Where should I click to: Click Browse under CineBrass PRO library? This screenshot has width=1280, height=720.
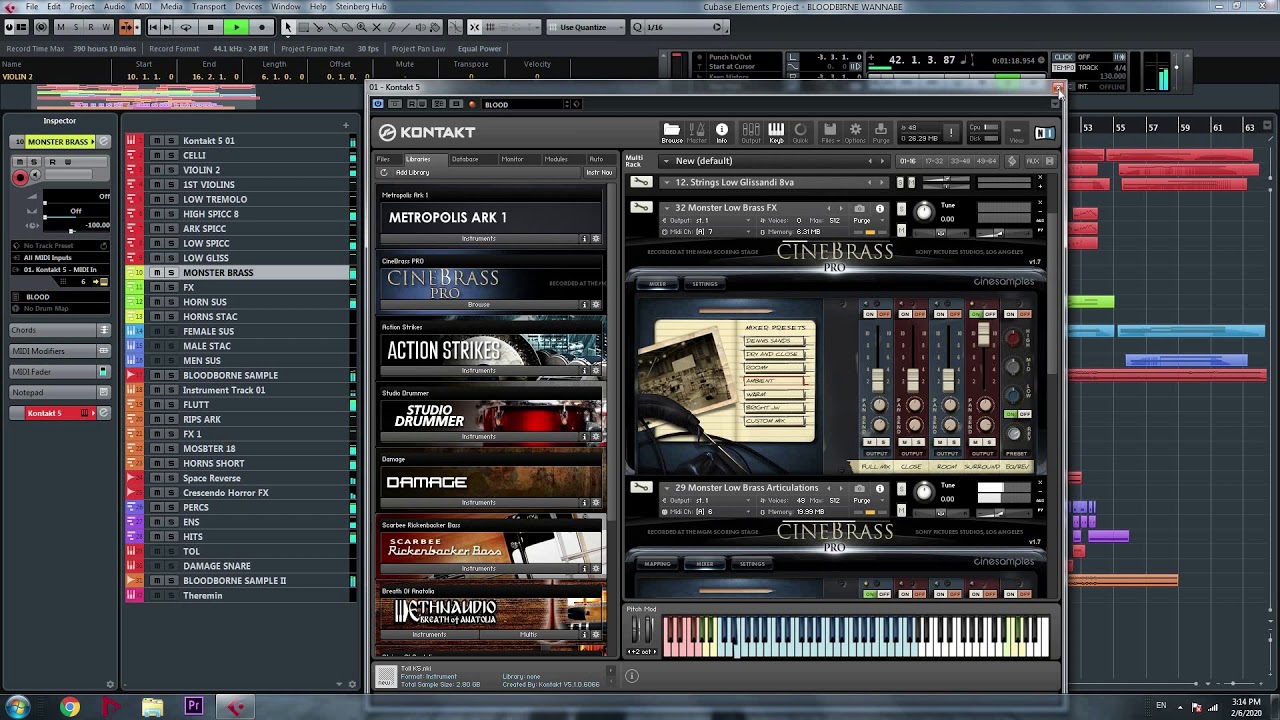coord(478,305)
